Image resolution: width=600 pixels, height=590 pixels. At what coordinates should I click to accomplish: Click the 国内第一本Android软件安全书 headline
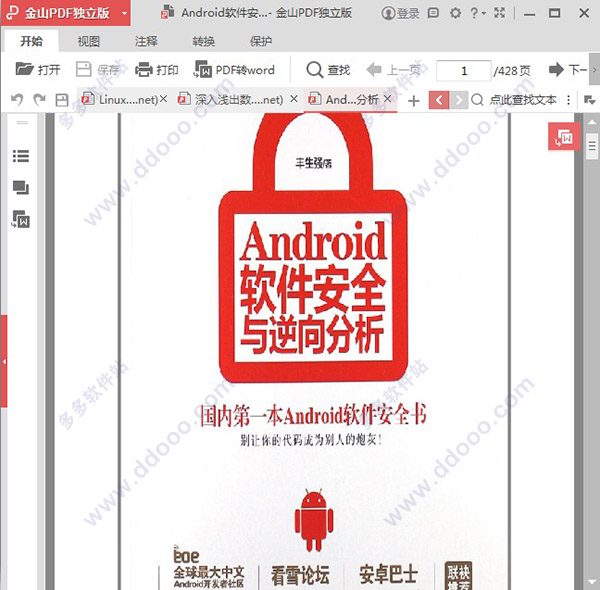coord(313,415)
